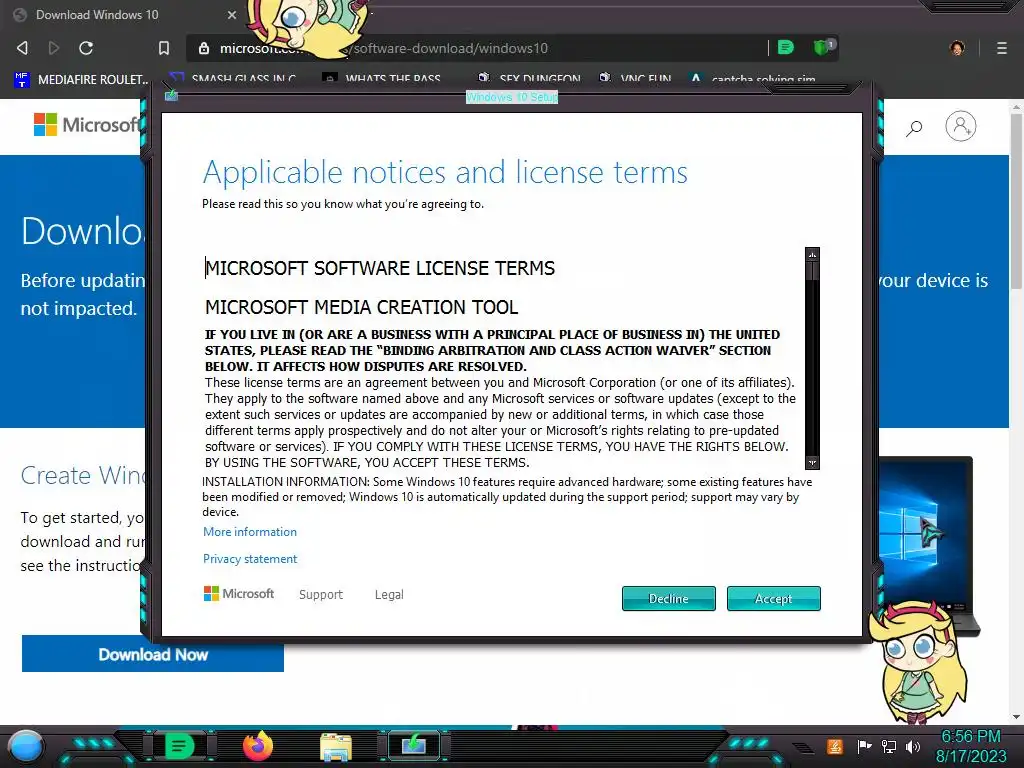This screenshot has width=1024, height=768.
Task: Click in the license terms text area
Action: (x=503, y=358)
